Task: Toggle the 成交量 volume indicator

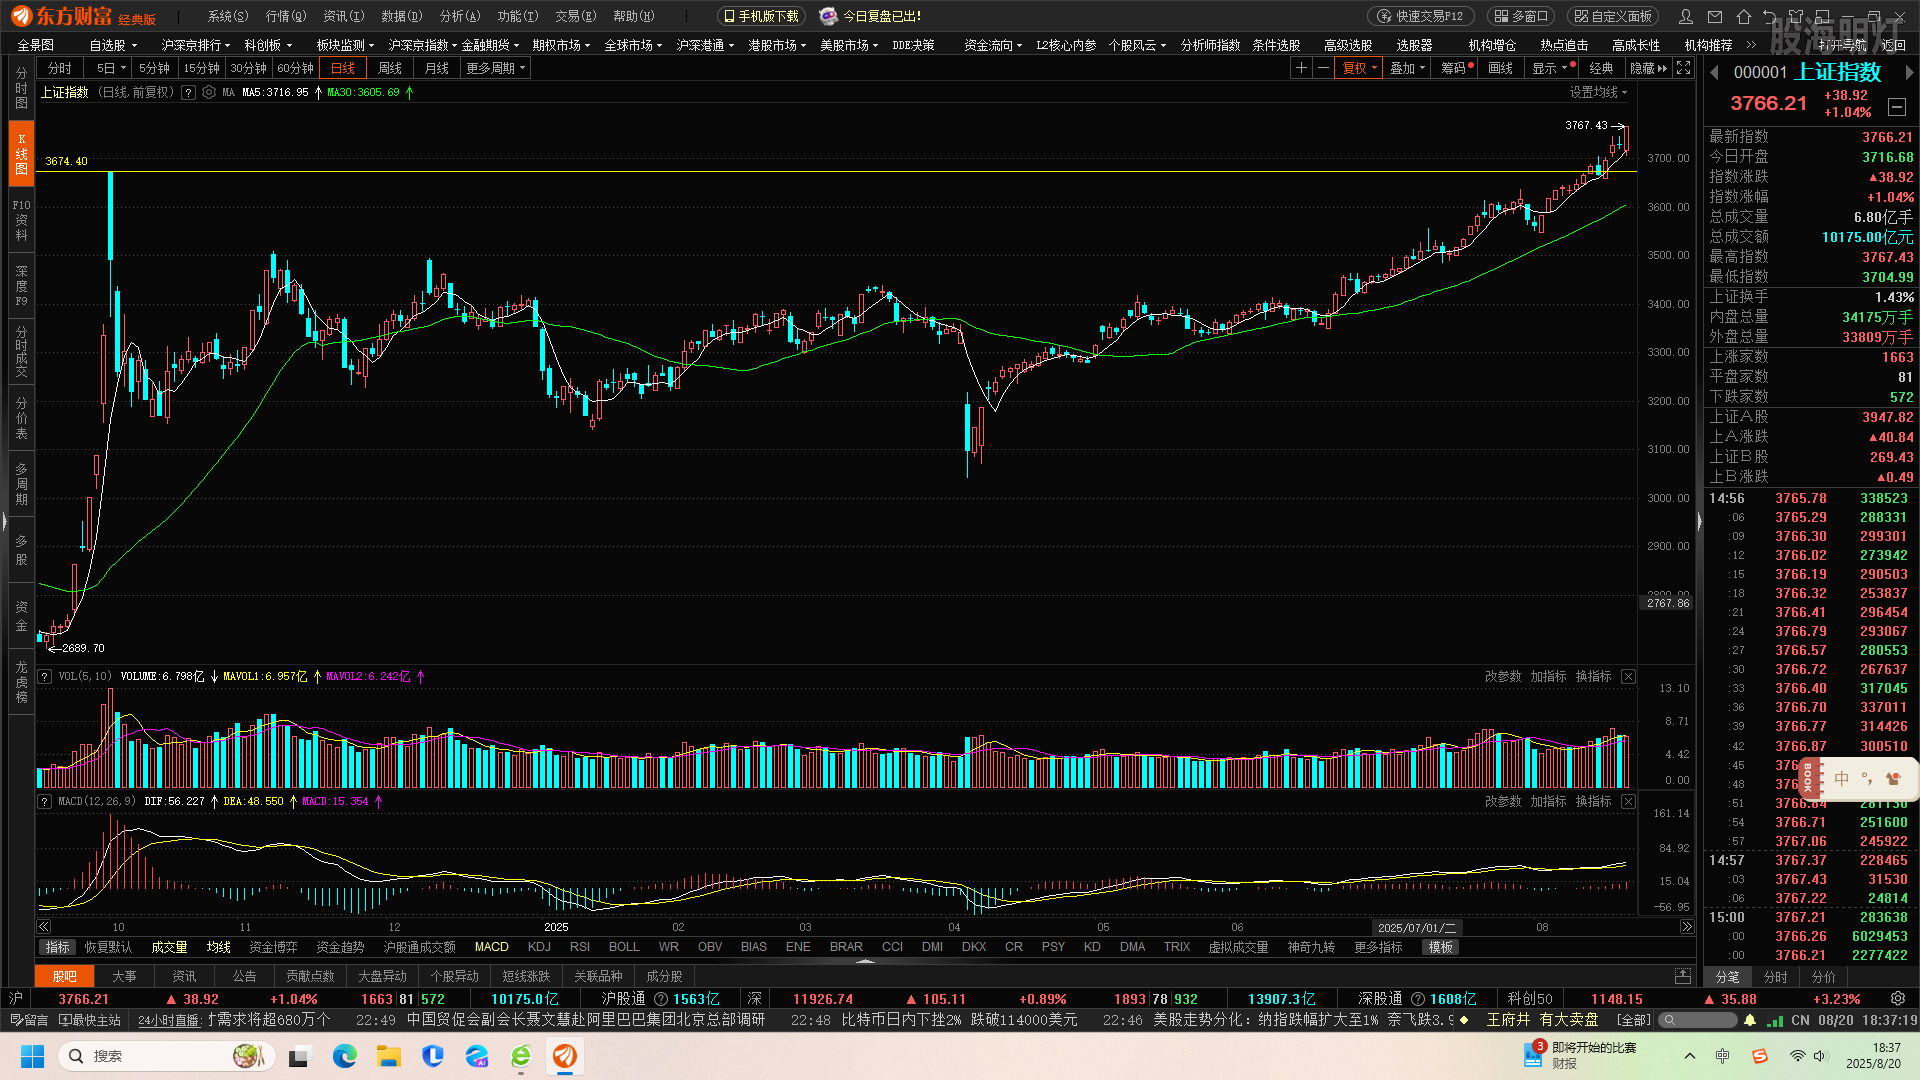Action: 169,947
